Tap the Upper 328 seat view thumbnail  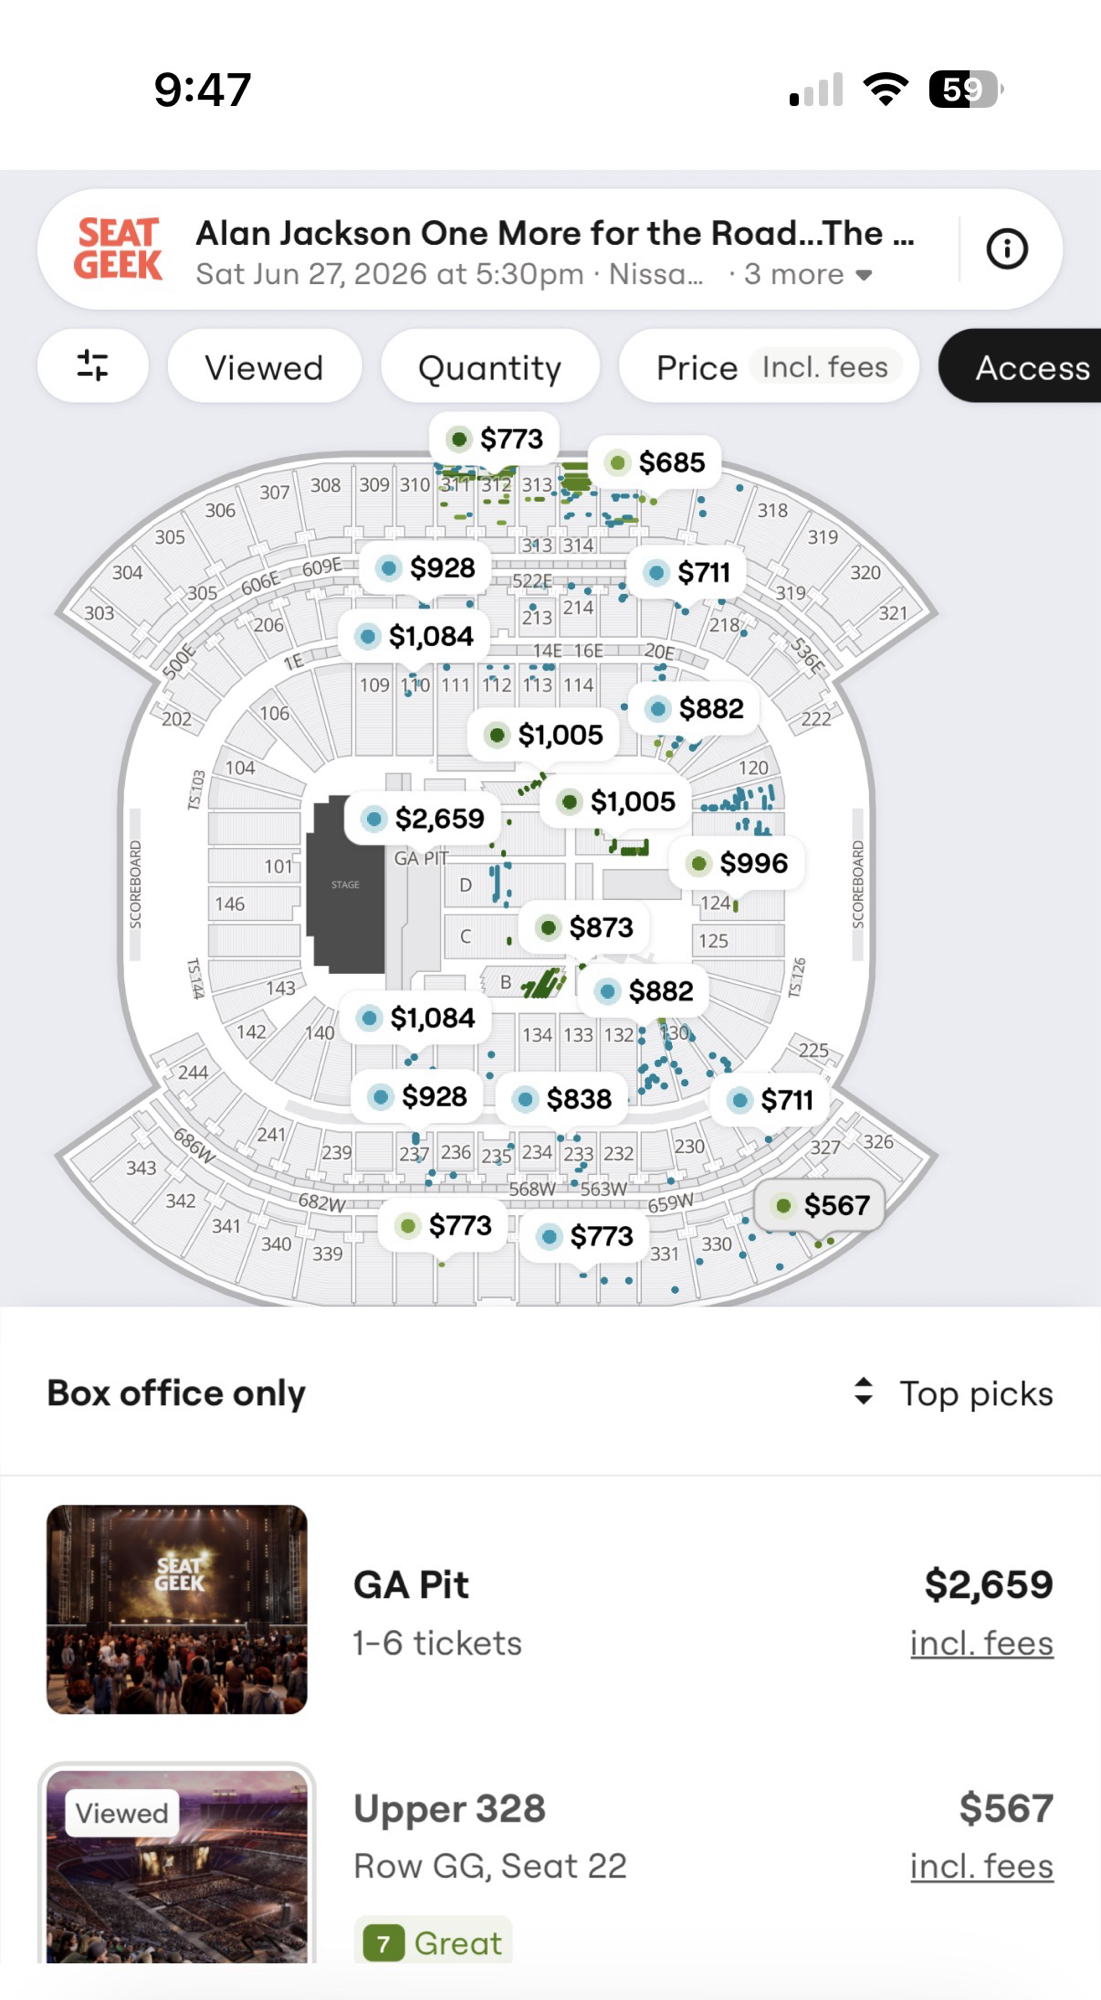tap(177, 1865)
